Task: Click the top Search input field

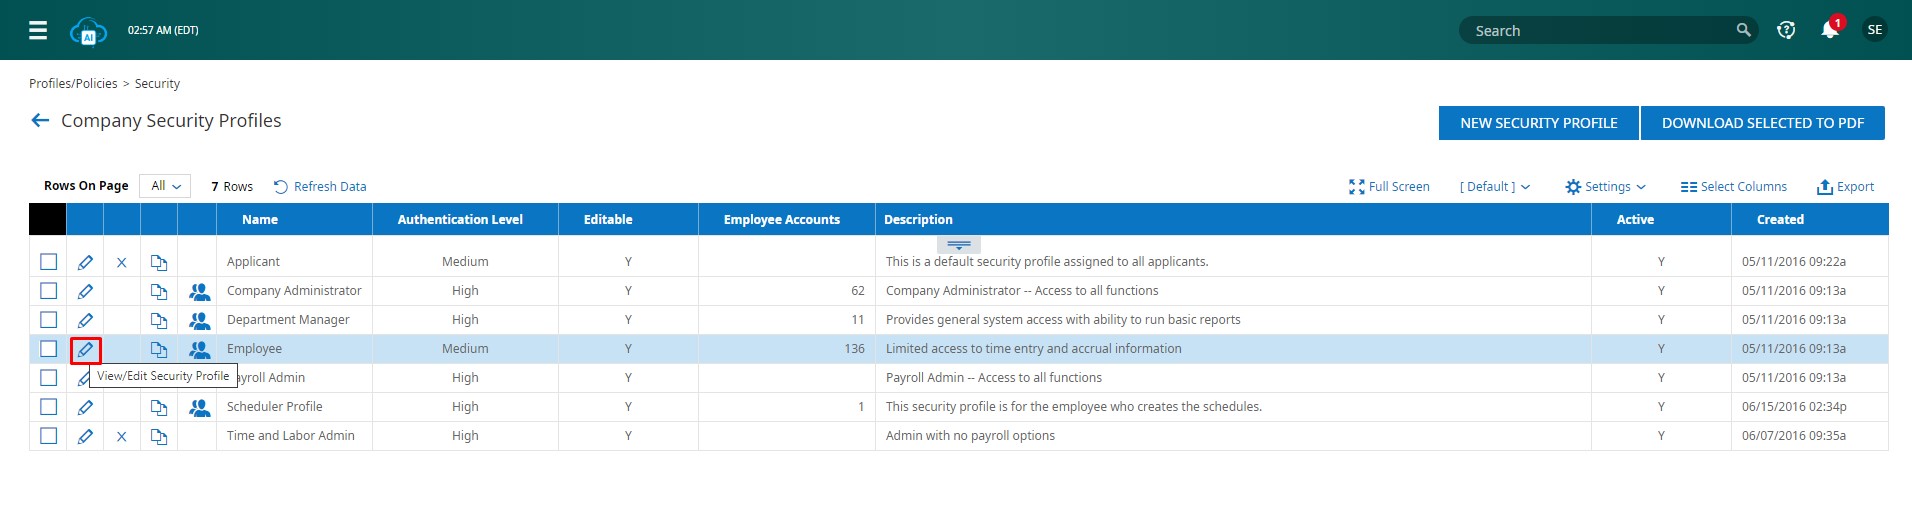Action: [x=1600, y=31]
